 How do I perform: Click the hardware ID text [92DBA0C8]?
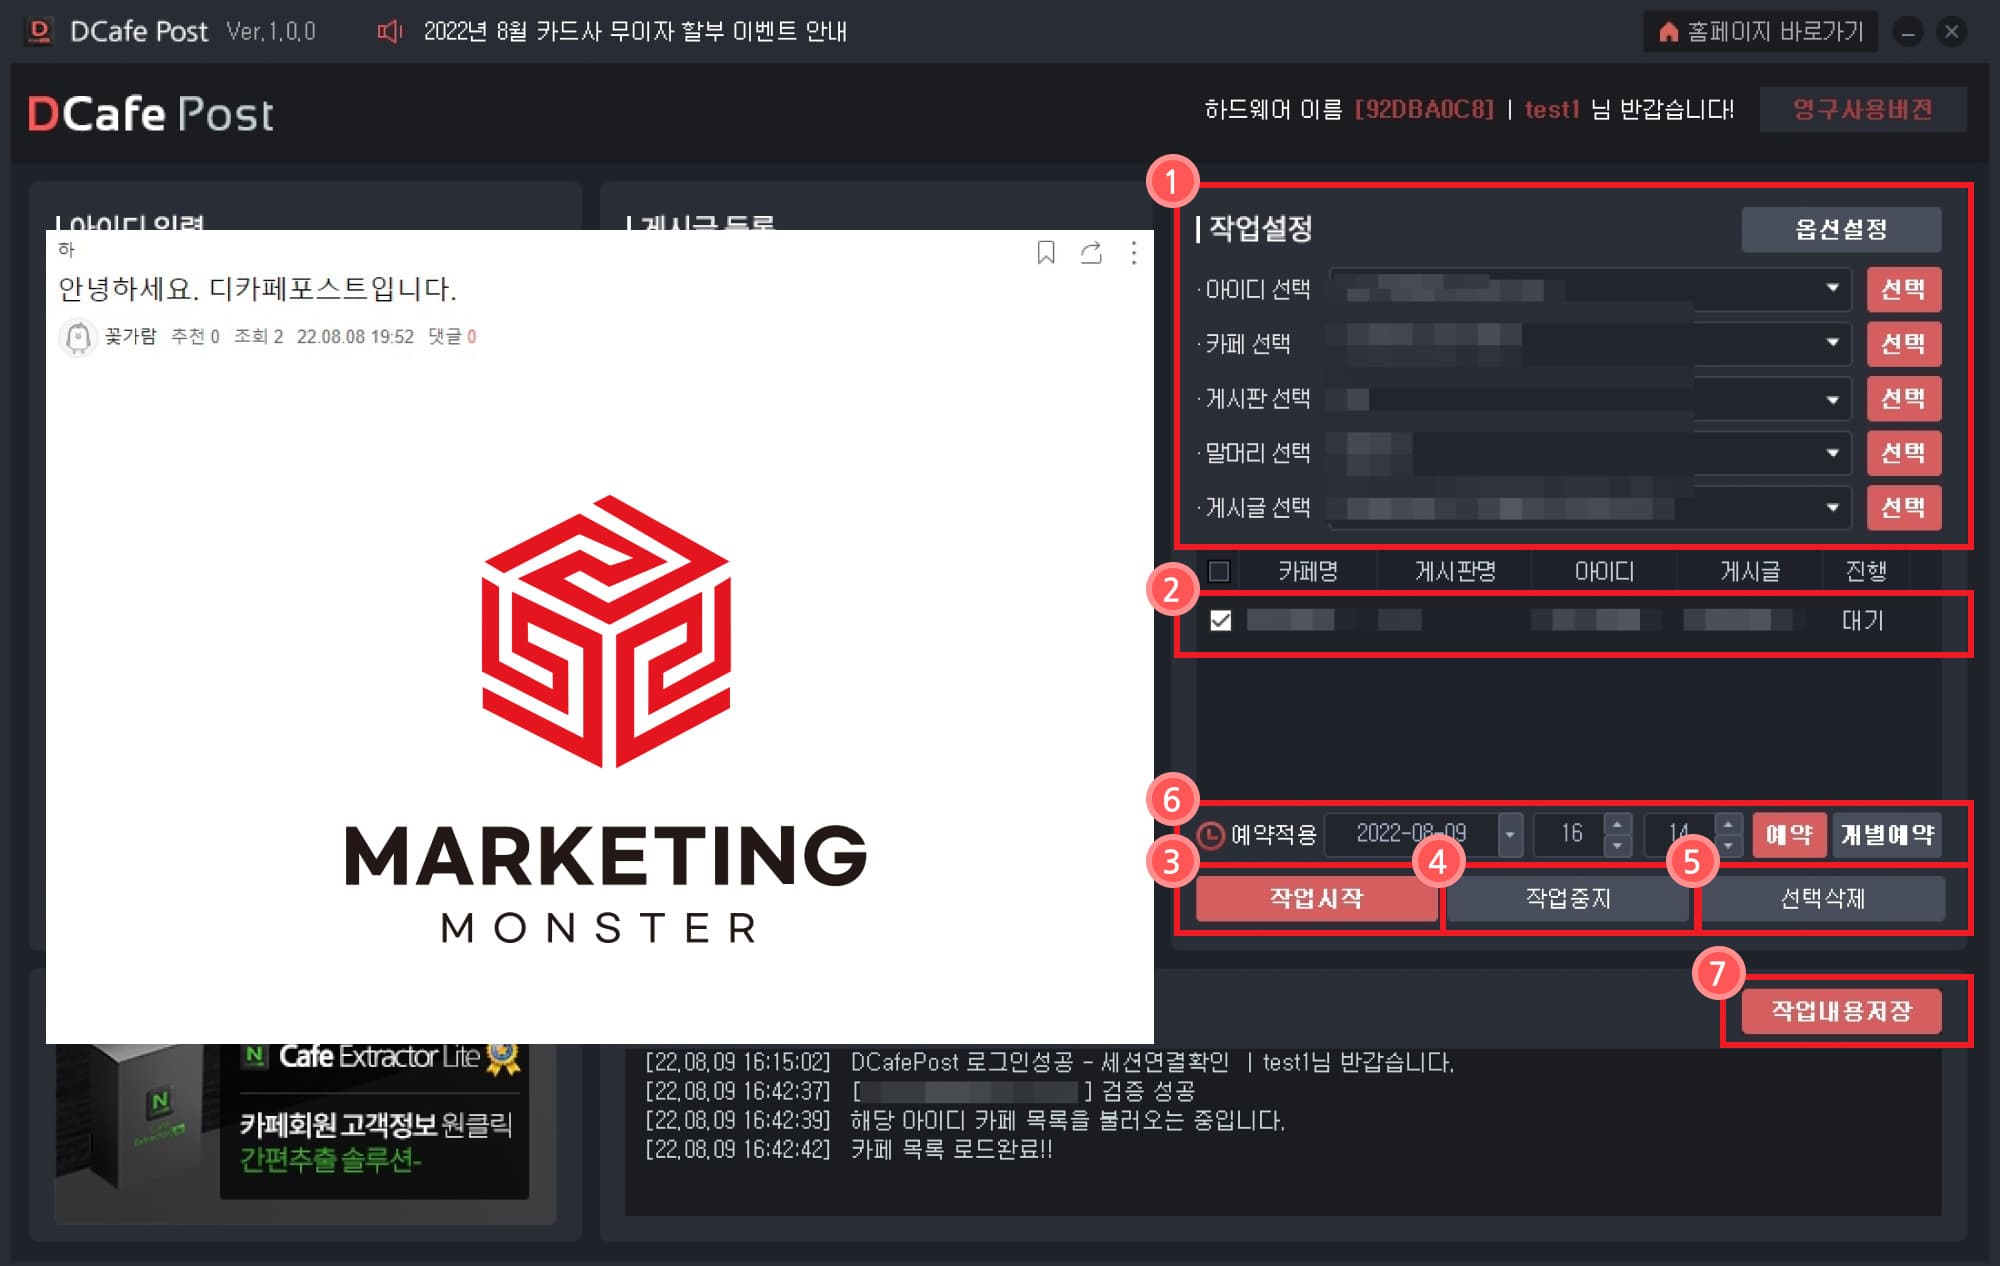(1424, 109)
